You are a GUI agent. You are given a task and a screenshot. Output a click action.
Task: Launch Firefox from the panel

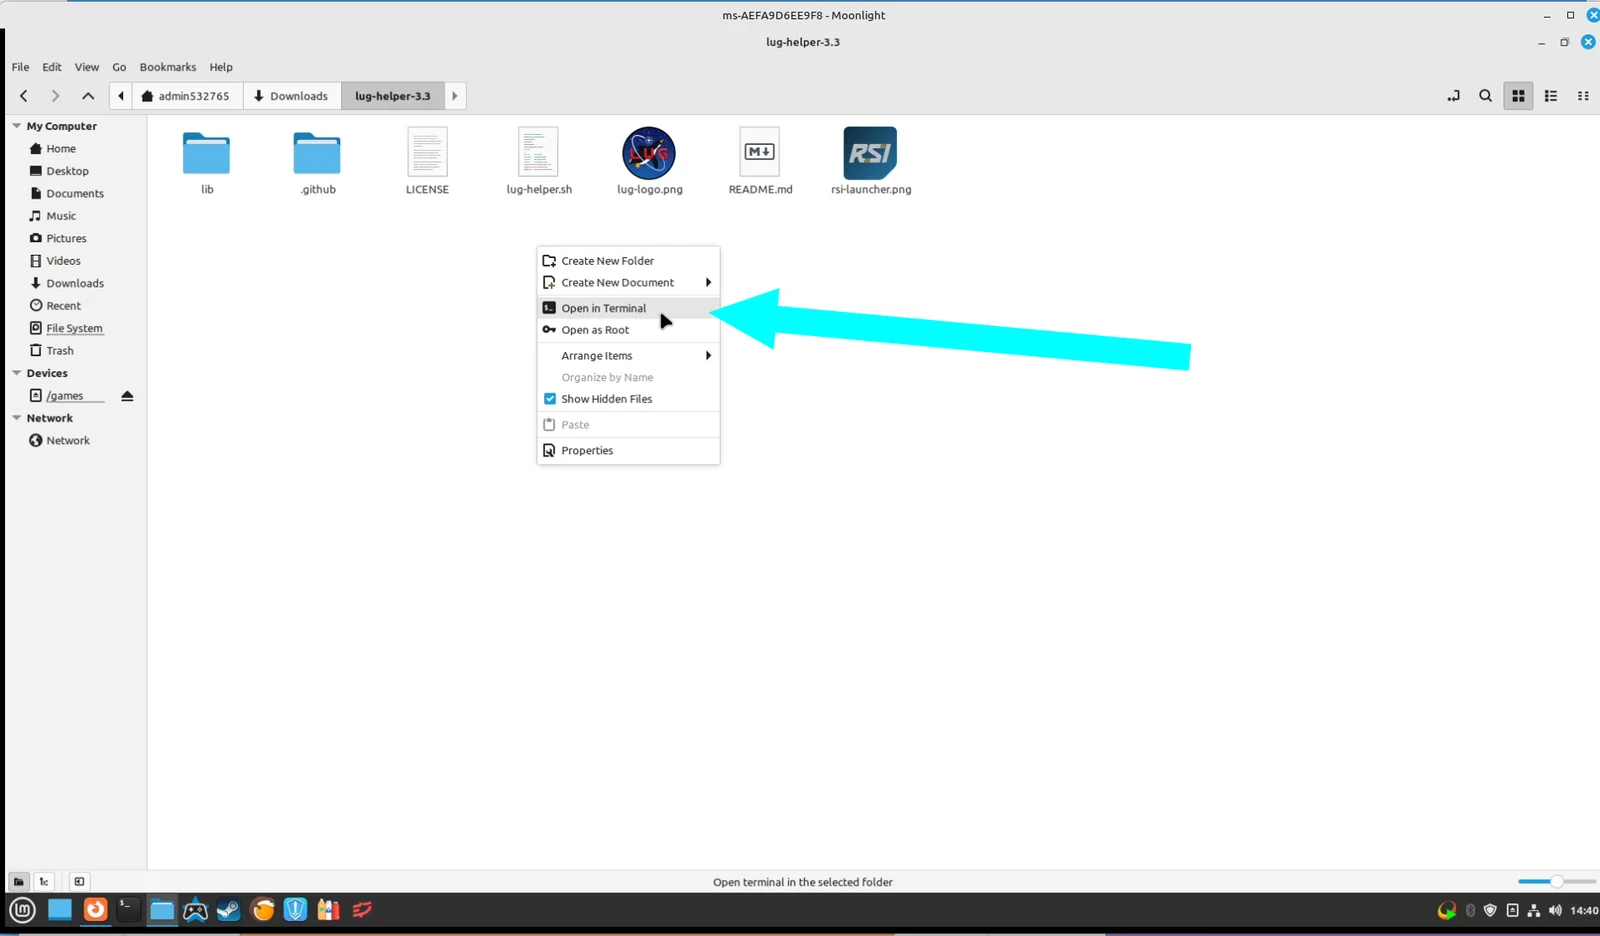95,910
